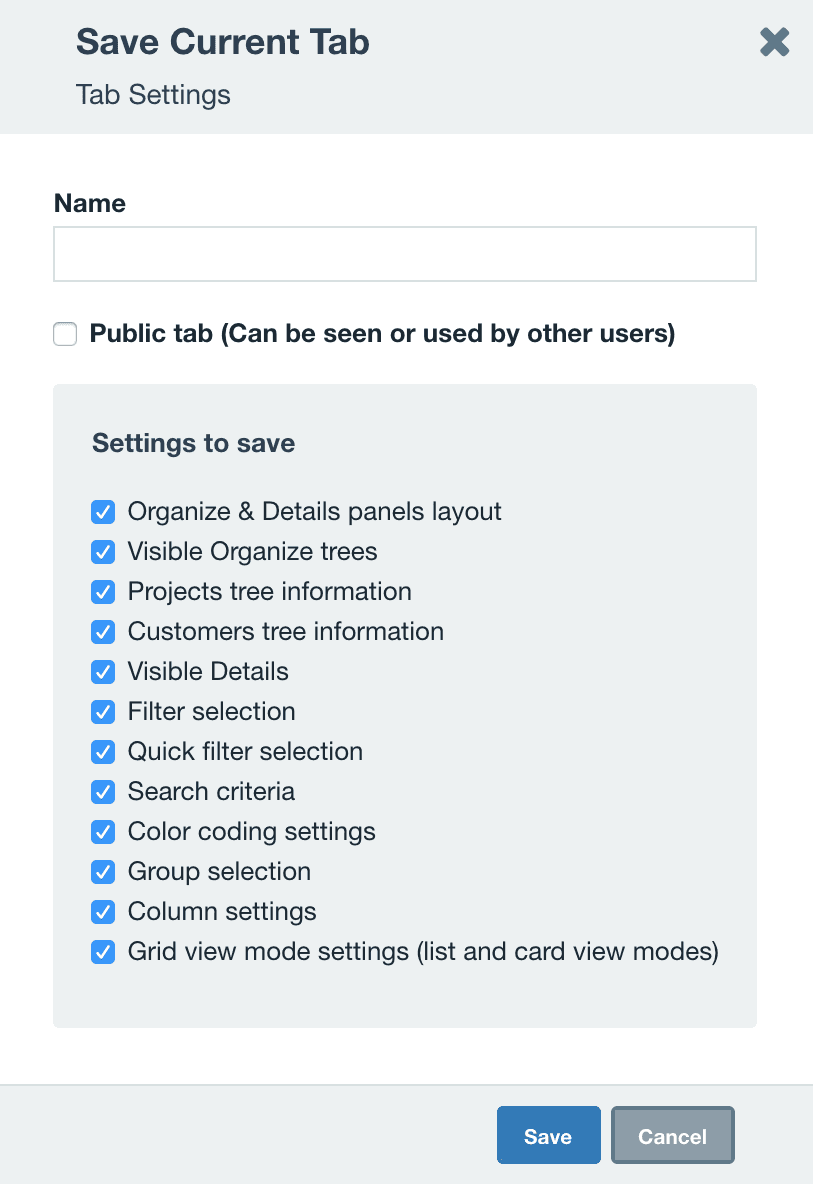Click inside the Name text field
Screen dimensions: 813x1184
[404, 254]
